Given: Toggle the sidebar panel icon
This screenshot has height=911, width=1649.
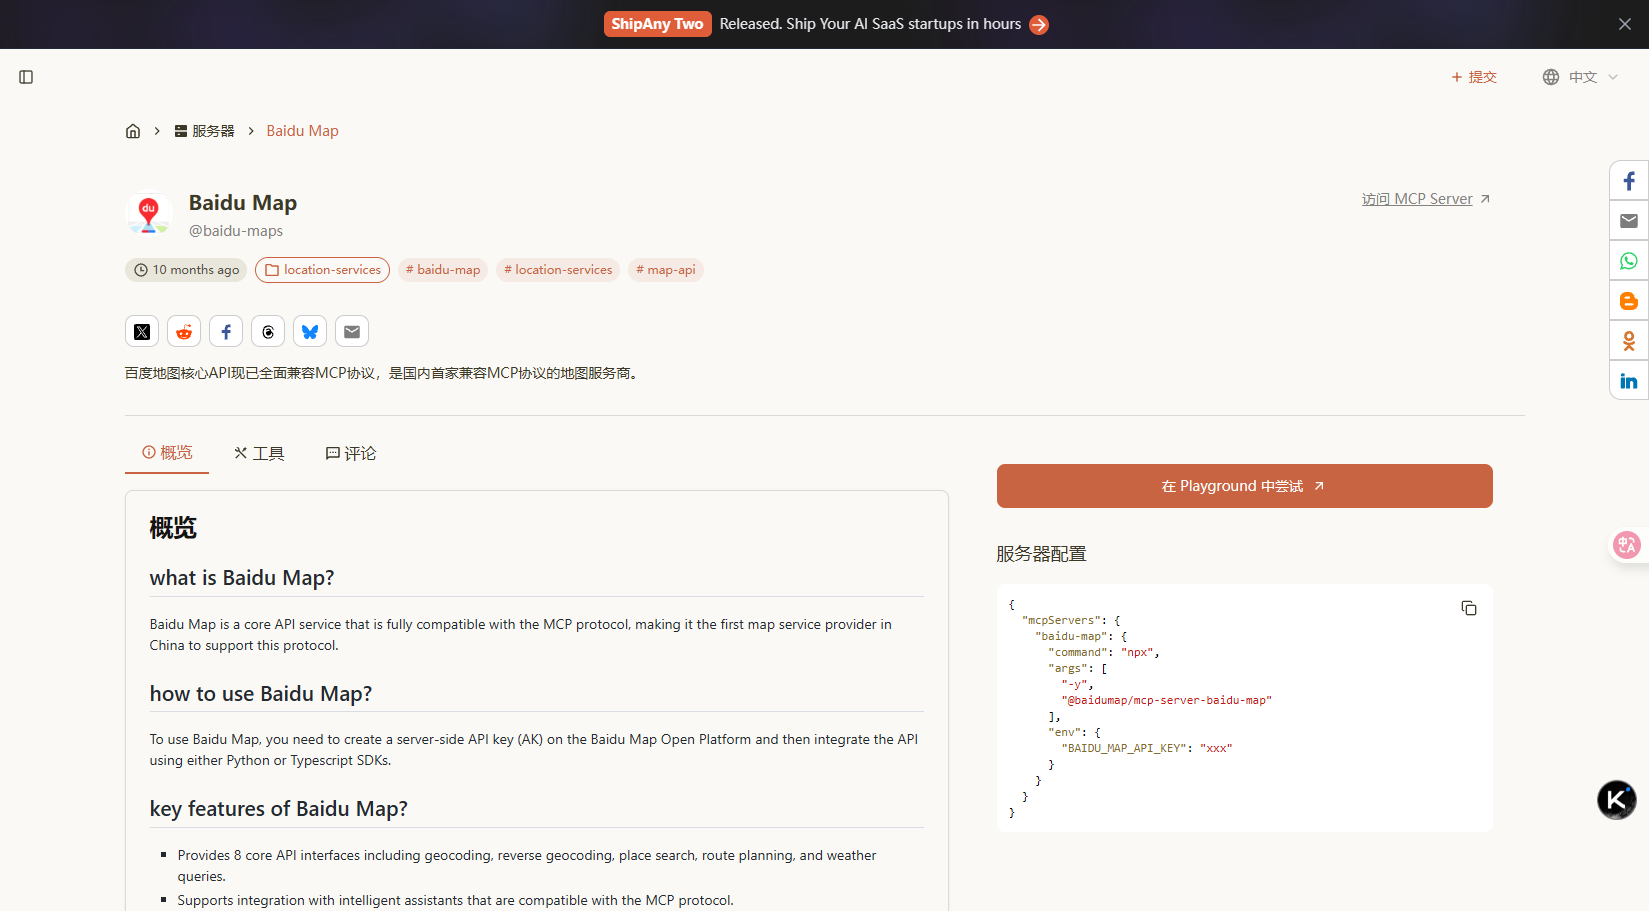Looking at the screenshot, I should pos(26,77).
